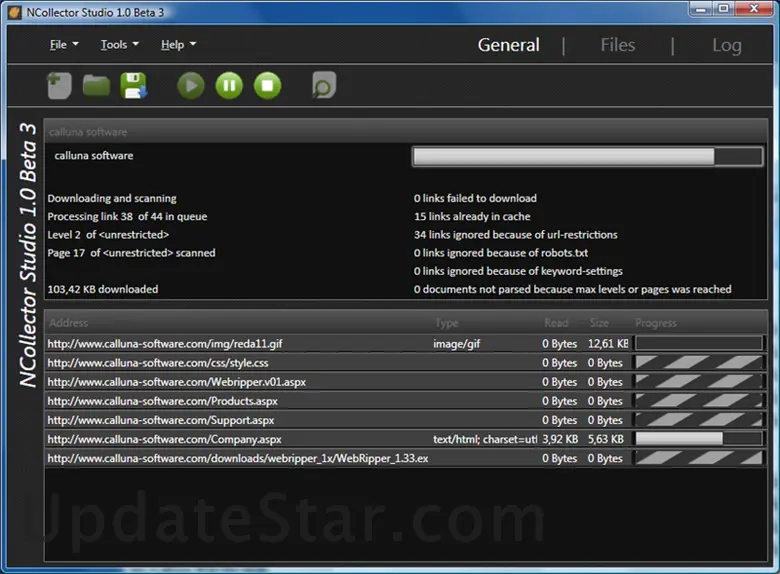Click the striped progress bar for Products.aspx
The image size is (780, 574).
[699, 400]
